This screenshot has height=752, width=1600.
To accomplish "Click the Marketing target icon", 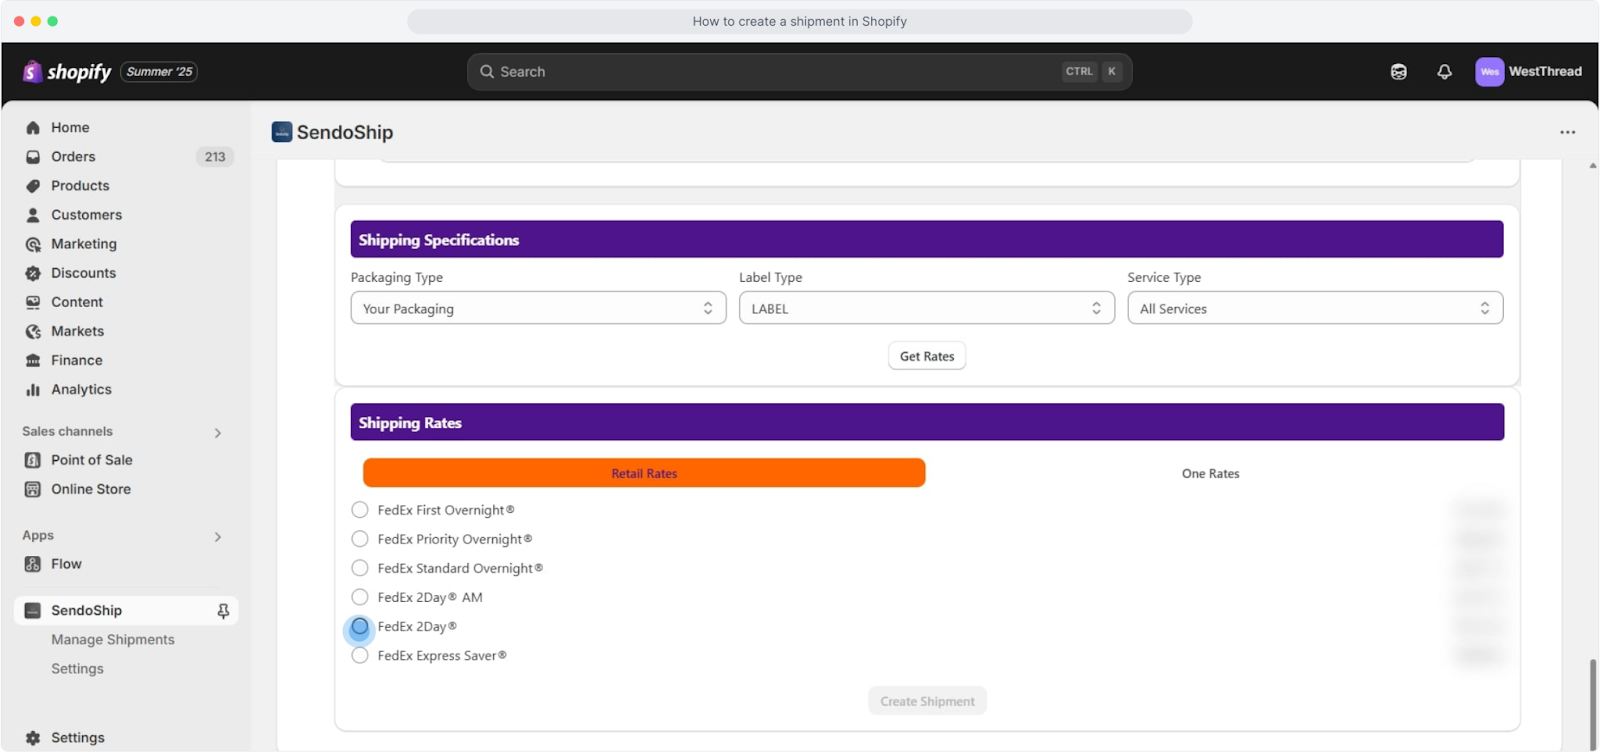I will tap(33, 244).
